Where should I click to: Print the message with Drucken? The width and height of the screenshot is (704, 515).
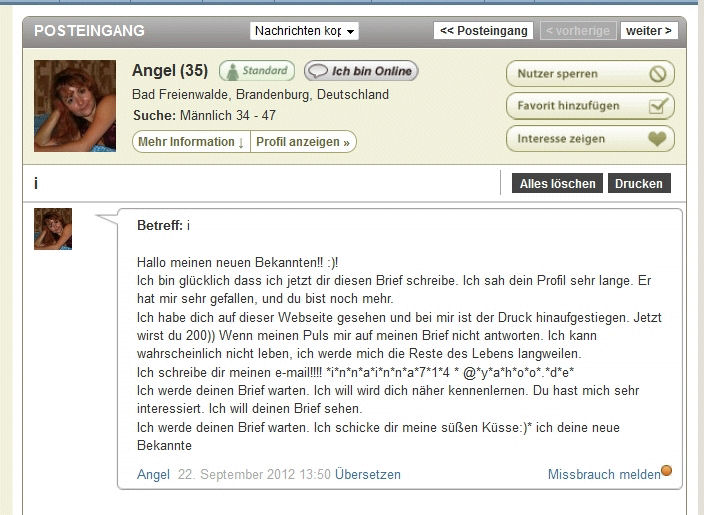point(639,183)
